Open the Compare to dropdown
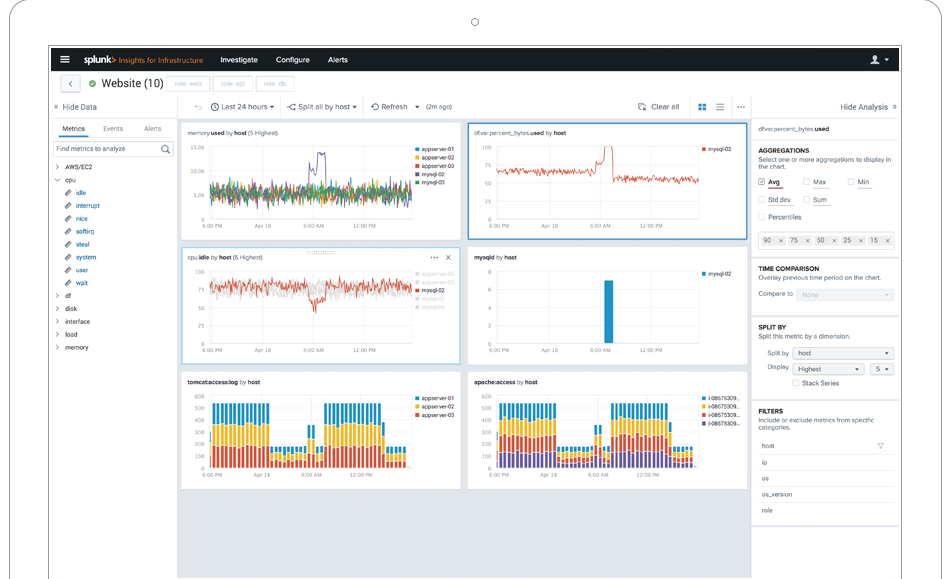 [x=845, y=295]
